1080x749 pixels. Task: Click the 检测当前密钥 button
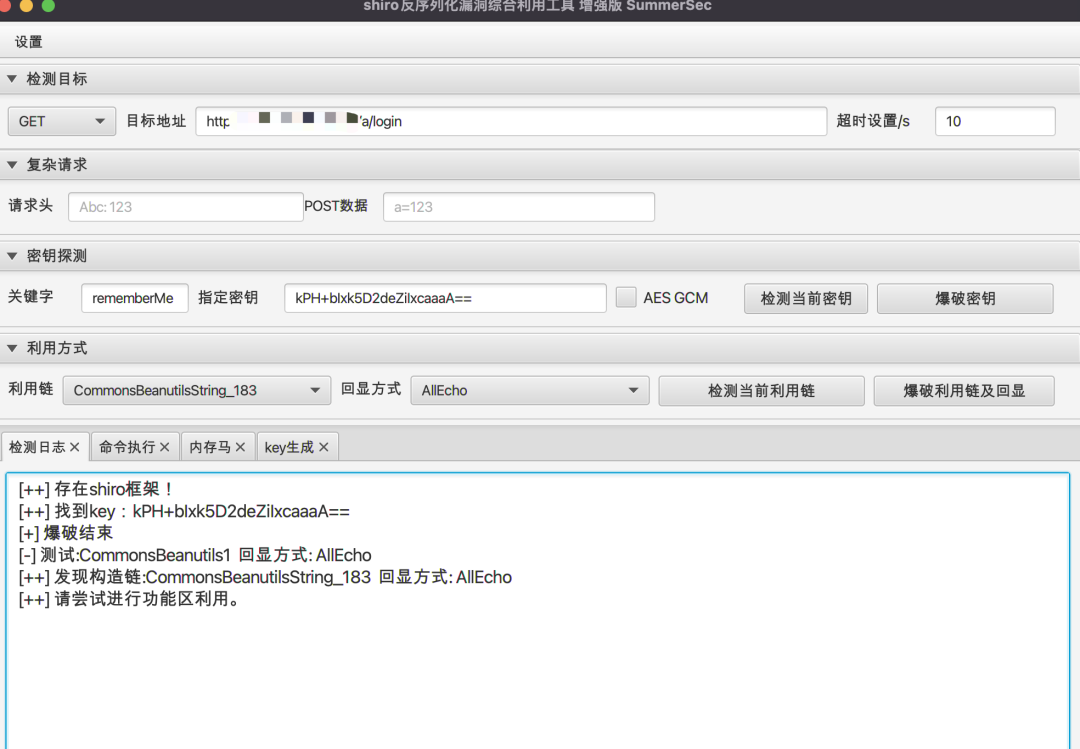coord(805,298)
